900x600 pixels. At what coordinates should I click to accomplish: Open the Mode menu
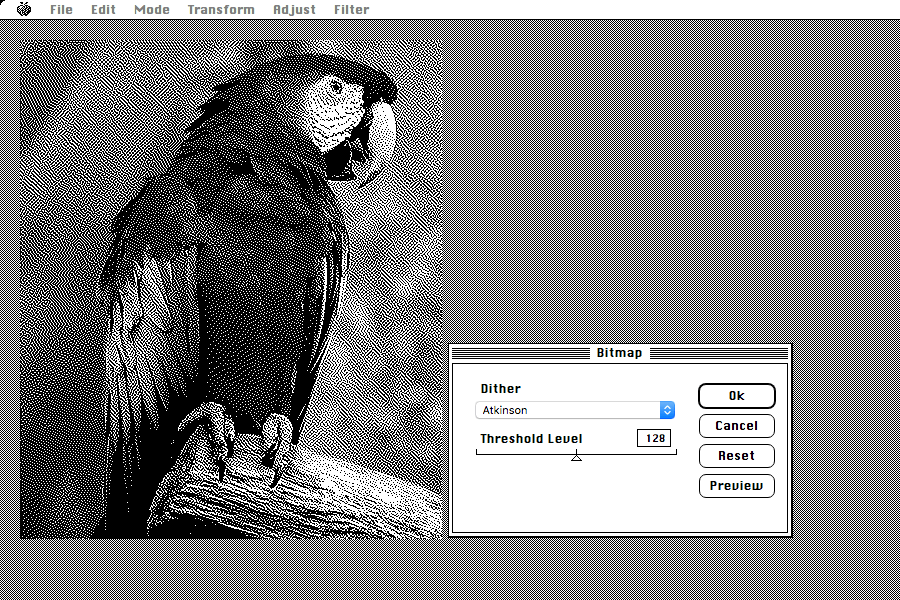(152, 10)
